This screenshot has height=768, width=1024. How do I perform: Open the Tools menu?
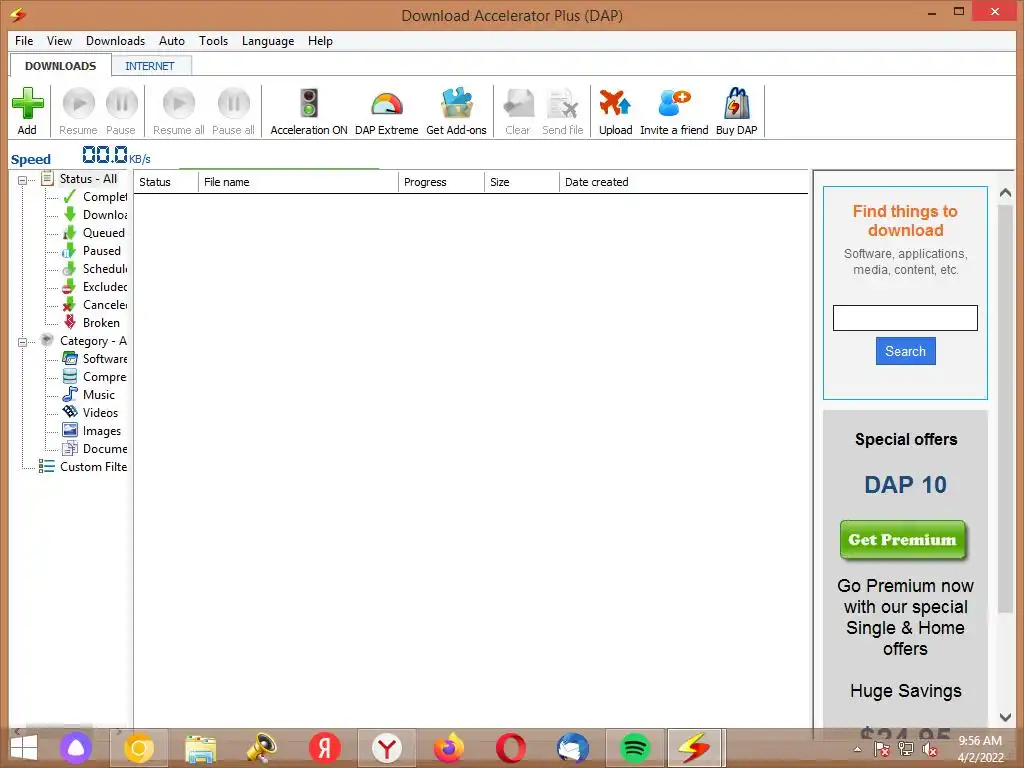tap(214, 40)
